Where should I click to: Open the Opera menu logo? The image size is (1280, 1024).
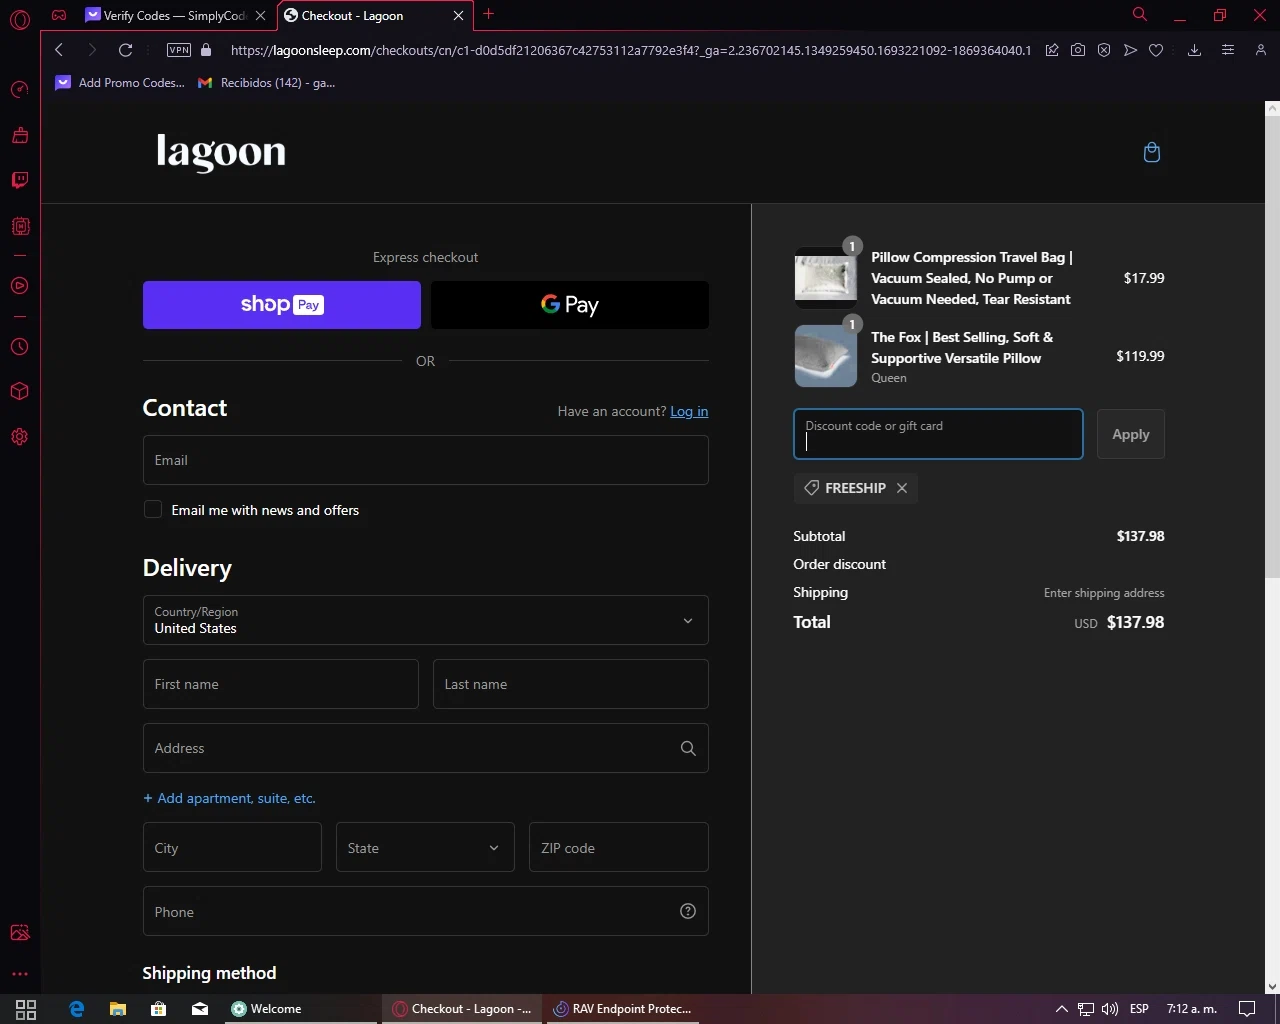pos(19,18)
